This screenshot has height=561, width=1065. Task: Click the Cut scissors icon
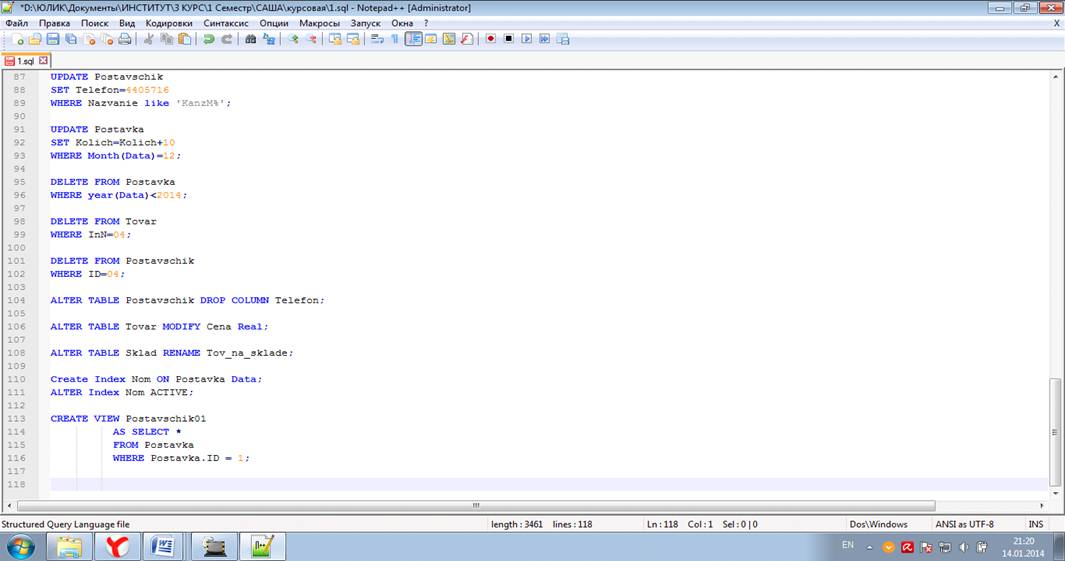[x=149, y=39]
